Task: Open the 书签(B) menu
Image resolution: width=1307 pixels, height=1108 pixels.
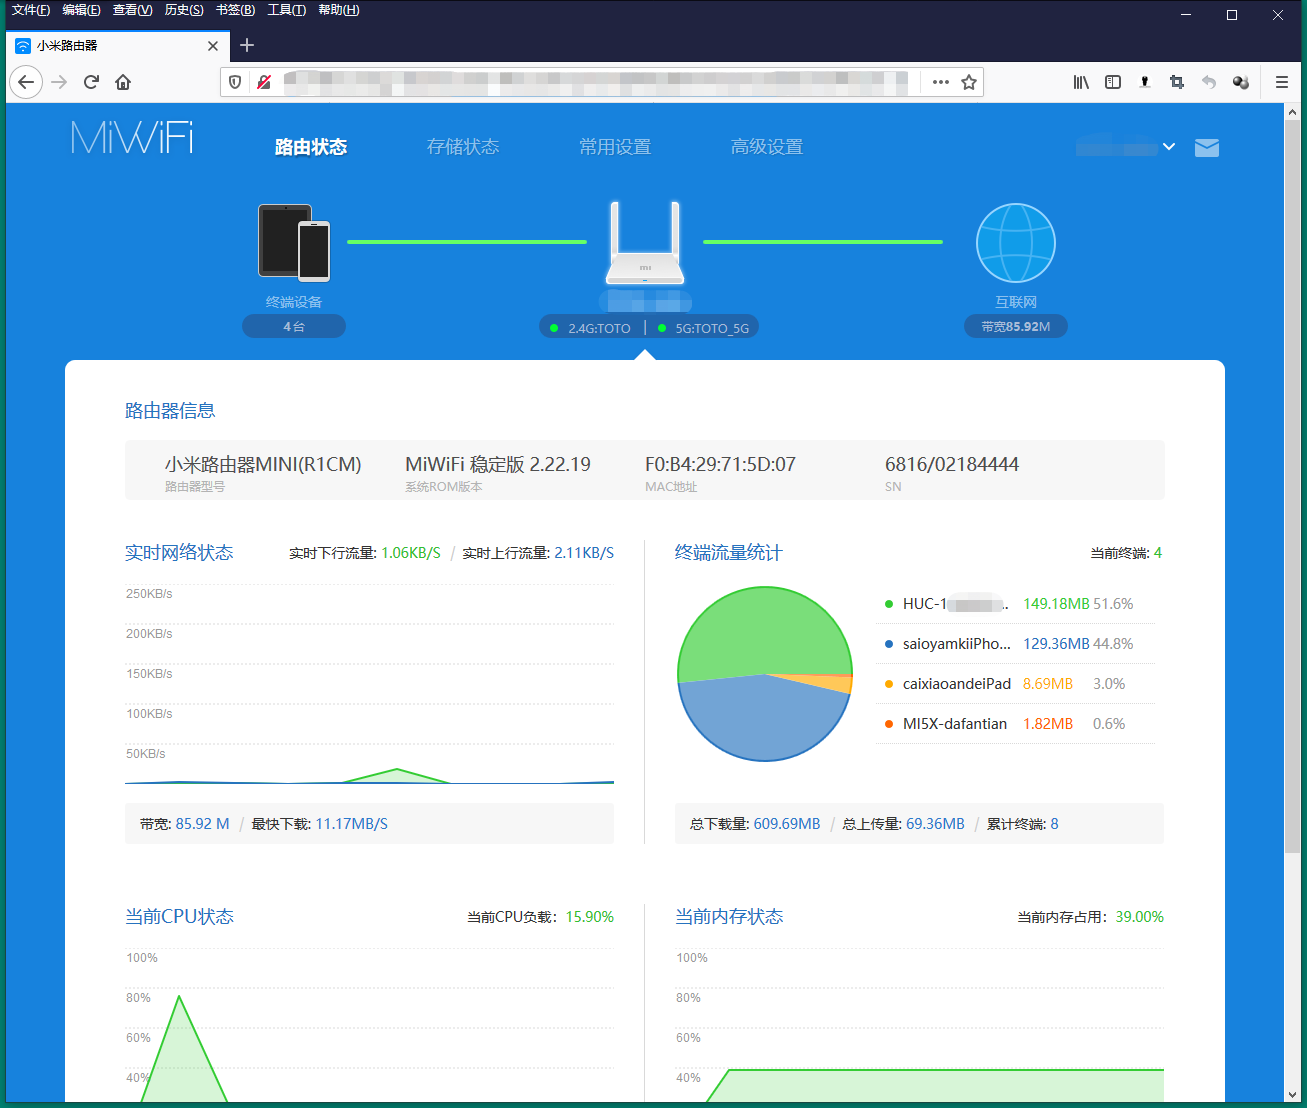Action: tap(235, 10)
